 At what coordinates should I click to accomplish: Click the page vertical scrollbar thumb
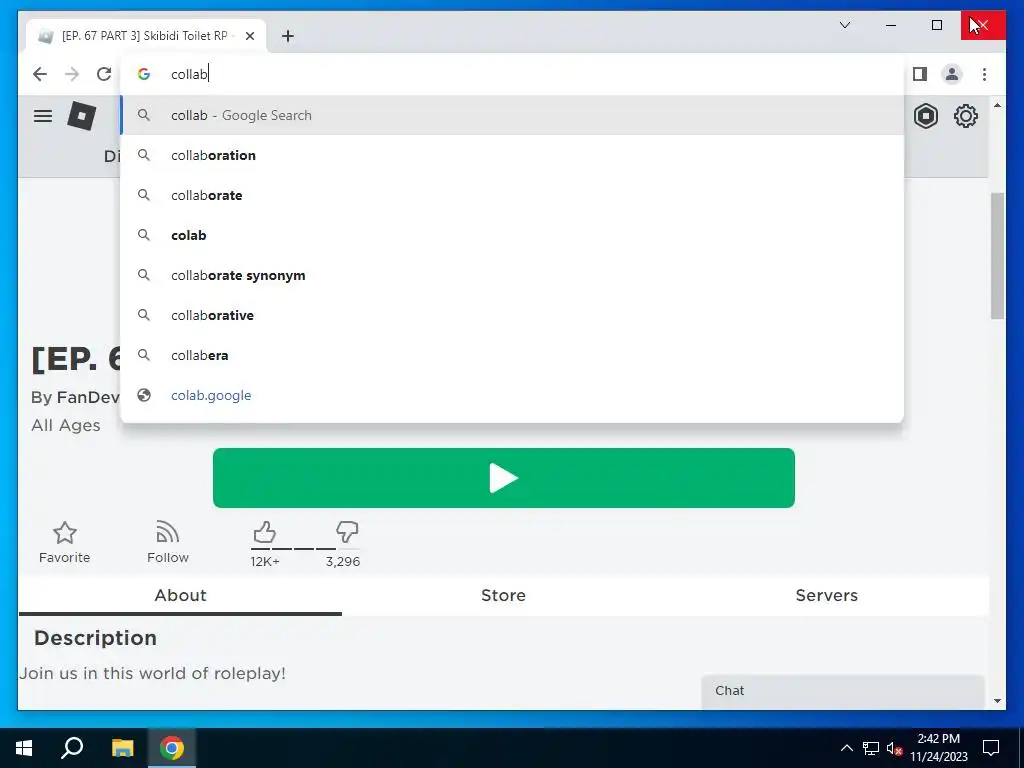click(997, 256)
